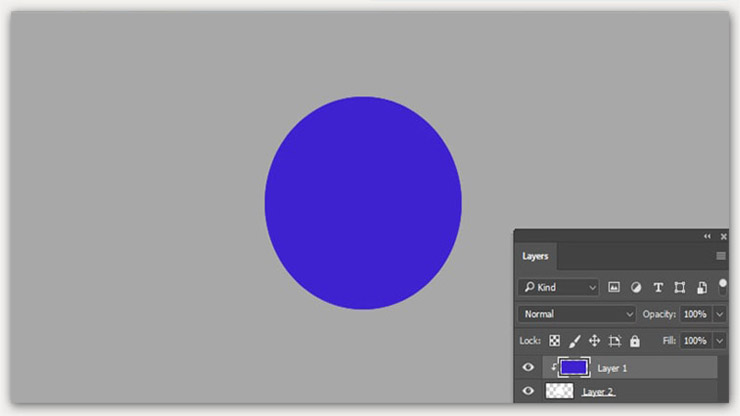Lock all padlock icon
The width and height of the screenshot is (740, 416).
[x=635, y=340]
